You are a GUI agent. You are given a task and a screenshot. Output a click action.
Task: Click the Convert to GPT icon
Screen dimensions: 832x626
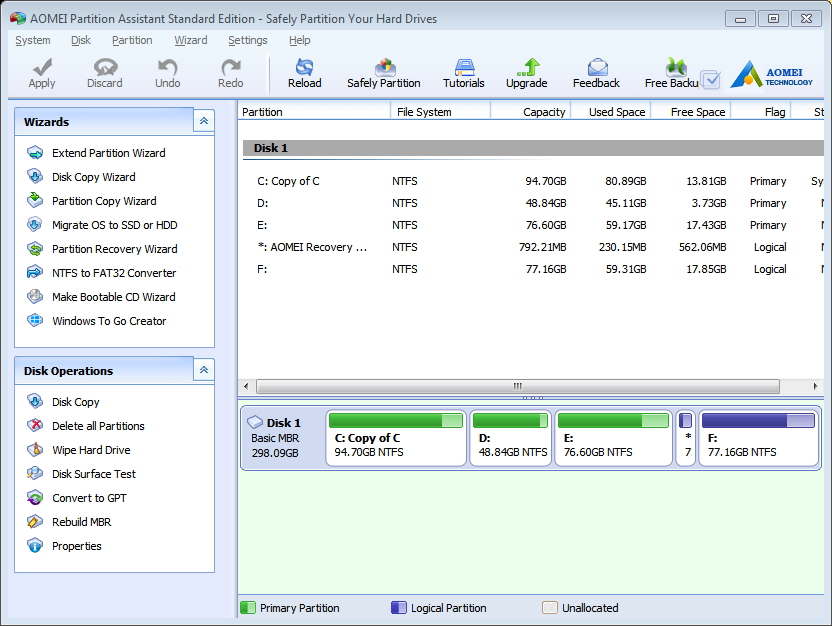pos(35,498)
